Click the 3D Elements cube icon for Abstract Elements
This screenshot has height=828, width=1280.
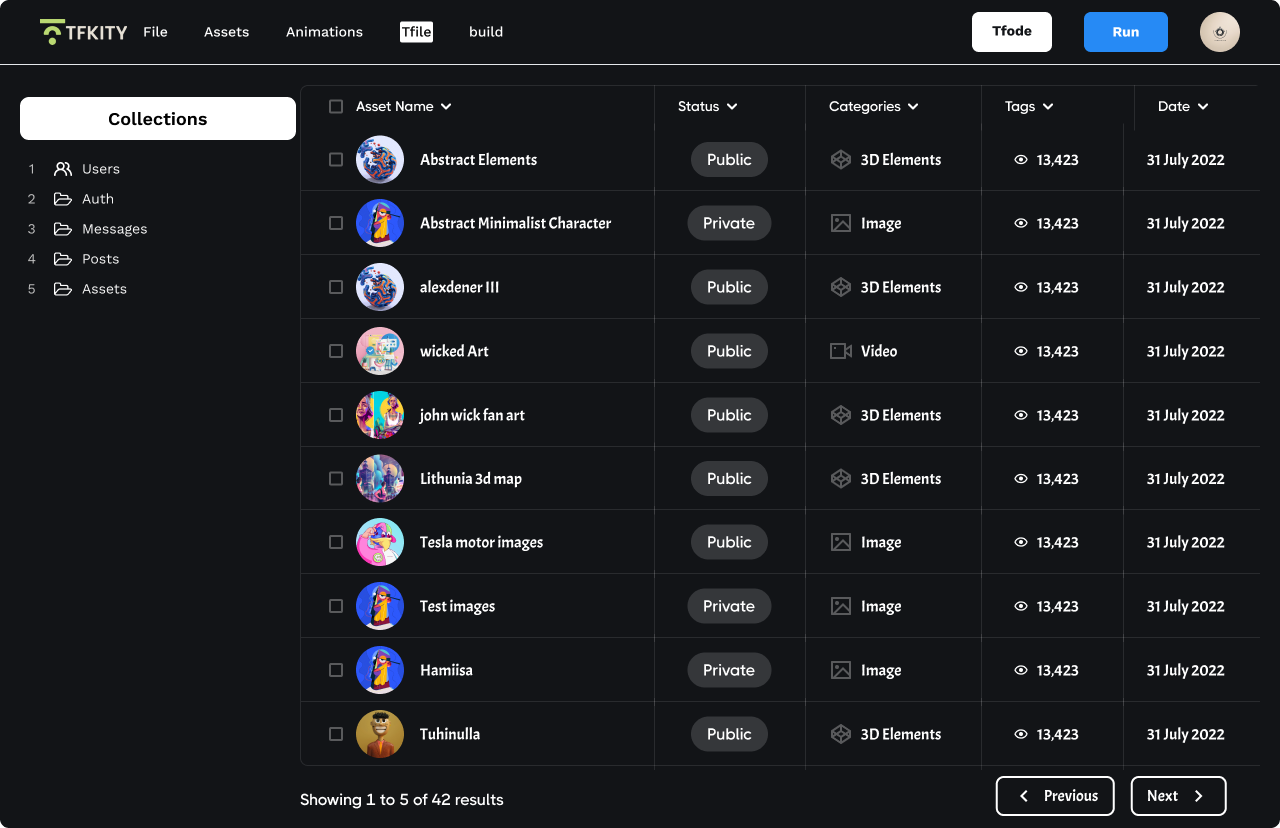click(x=840, y=159)
